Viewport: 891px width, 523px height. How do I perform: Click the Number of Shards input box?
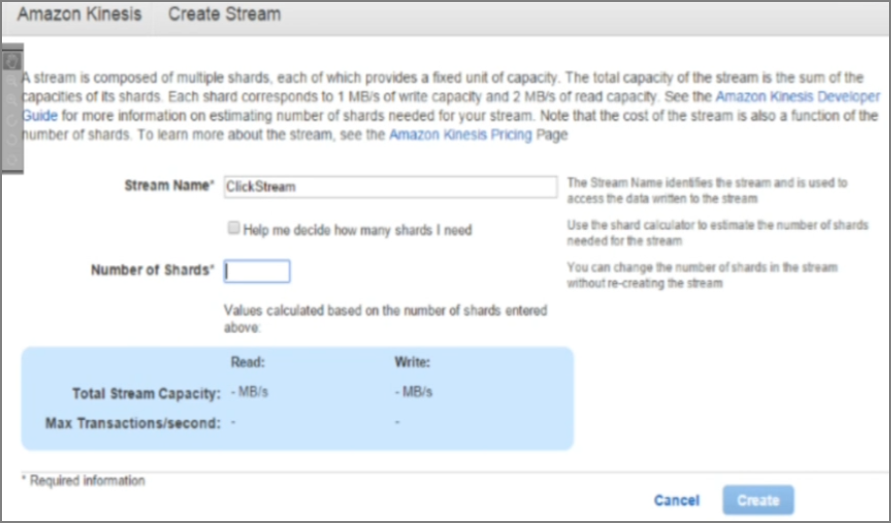(257, 271)
